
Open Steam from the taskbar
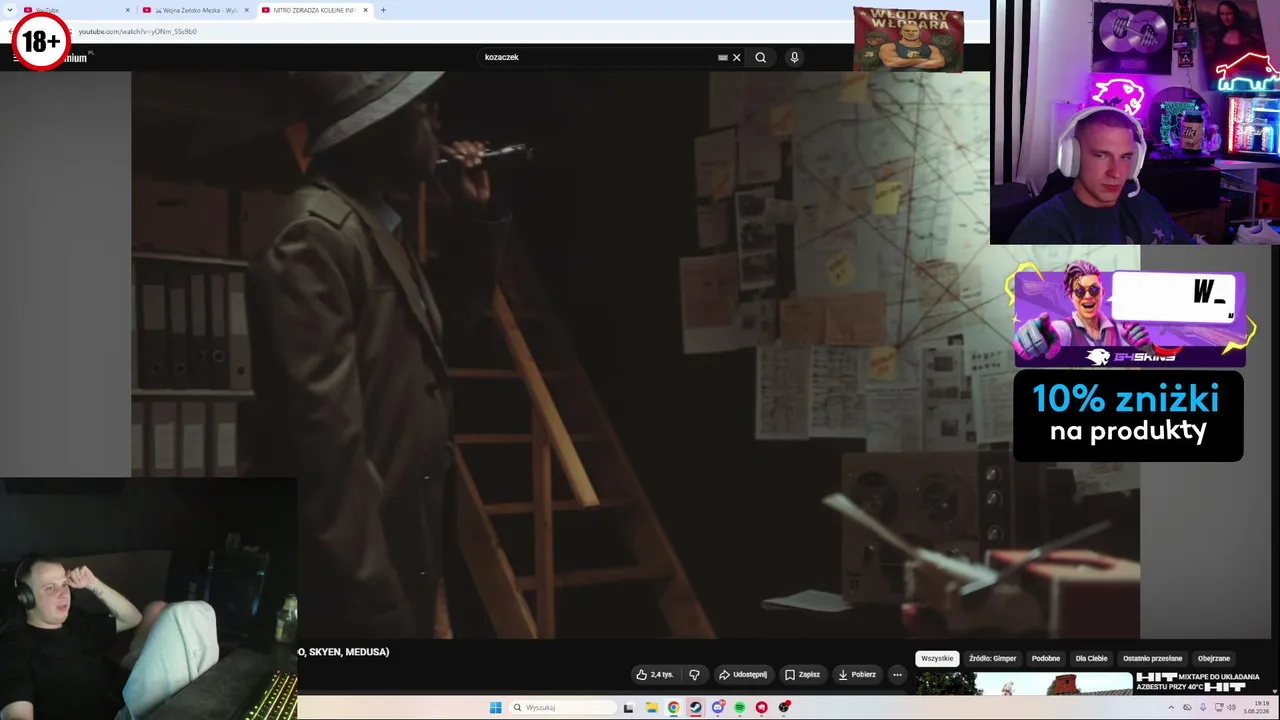tap(695, 708)
